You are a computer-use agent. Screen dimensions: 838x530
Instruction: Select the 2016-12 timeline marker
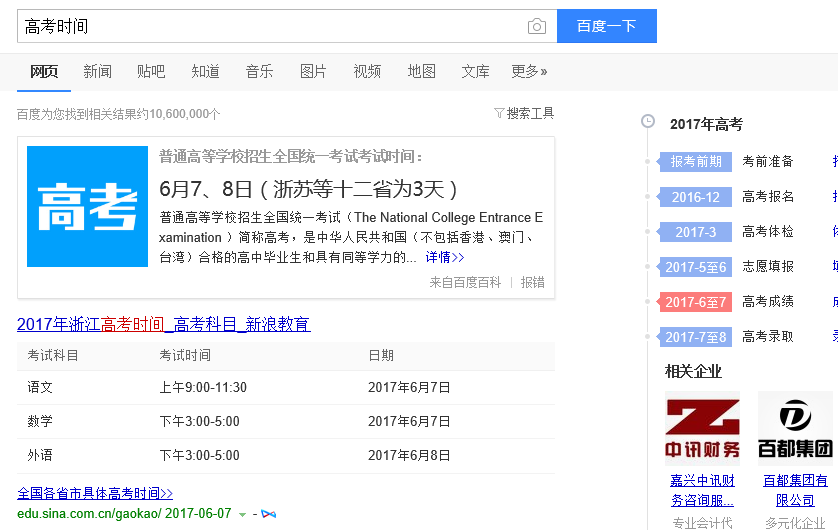696,197
